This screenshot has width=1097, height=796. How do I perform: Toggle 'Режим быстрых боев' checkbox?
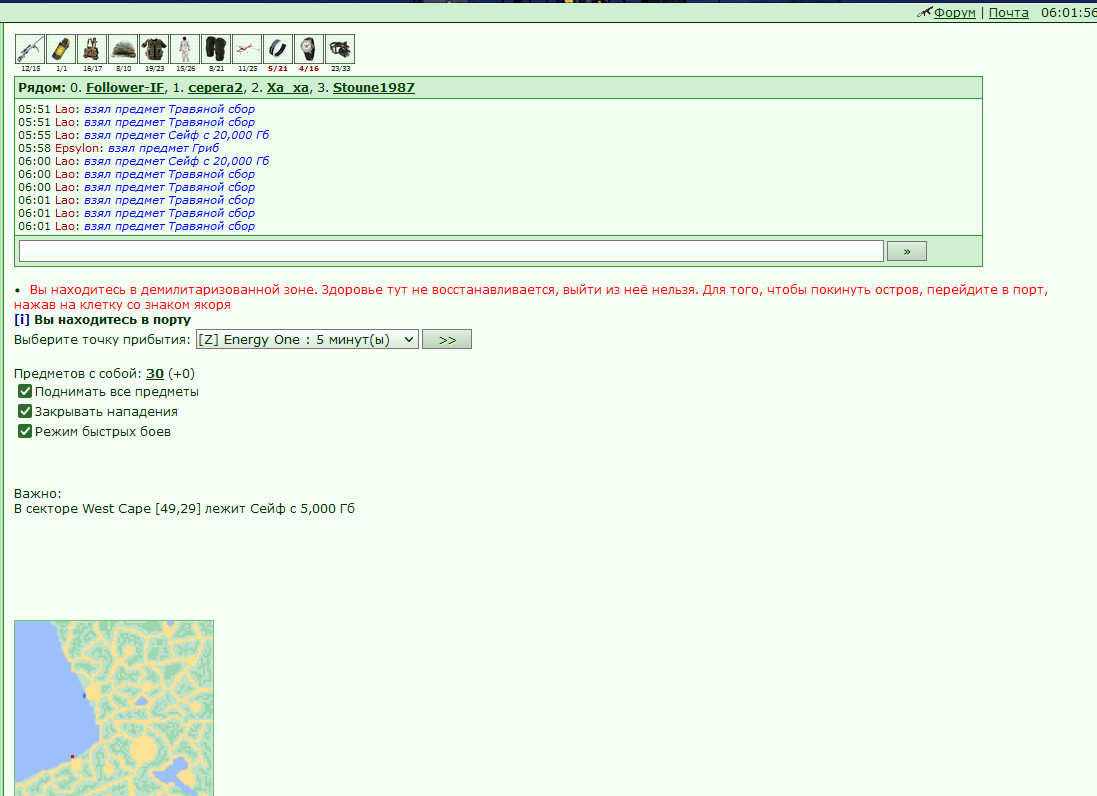[25, 431]
